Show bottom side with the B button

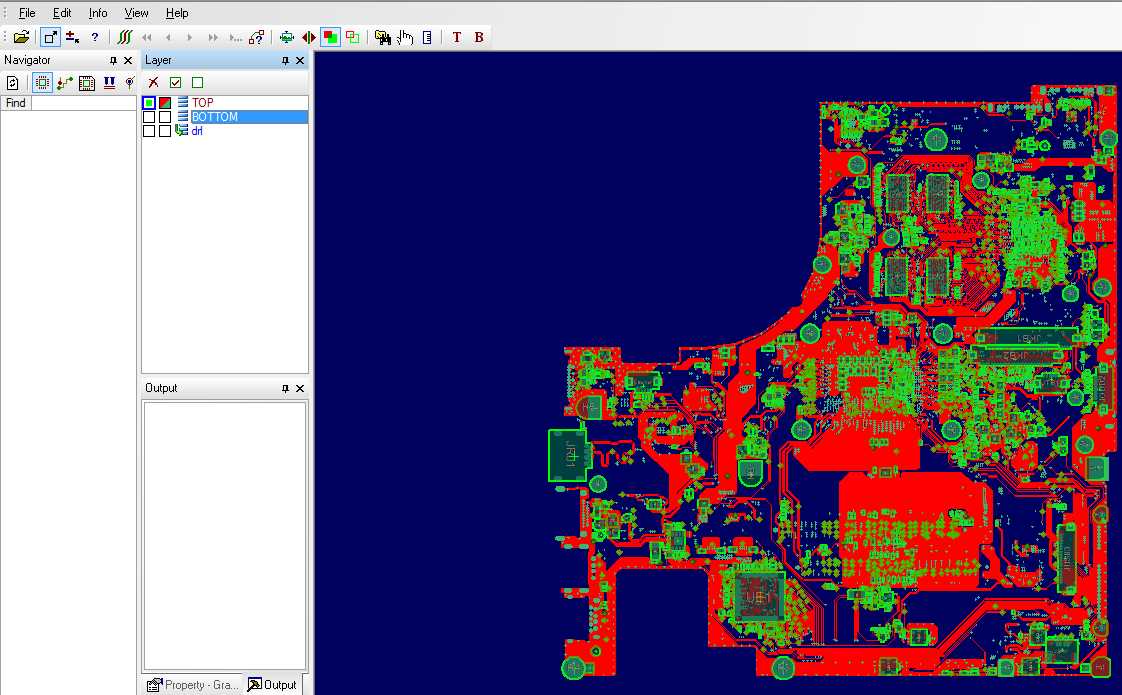point(479,37)
